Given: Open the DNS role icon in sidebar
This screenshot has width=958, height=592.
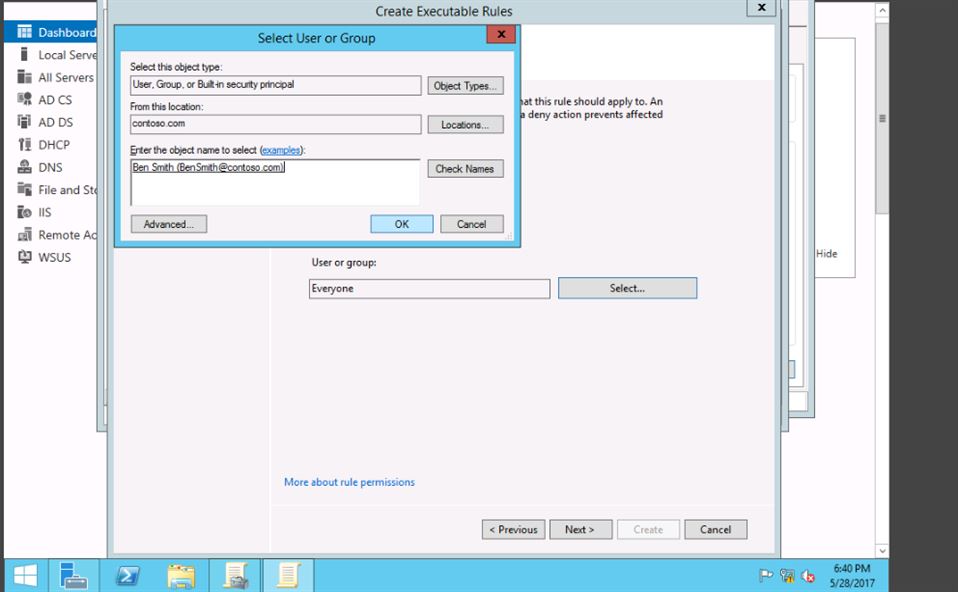Looking at the screenshot, I should point(24,167).
